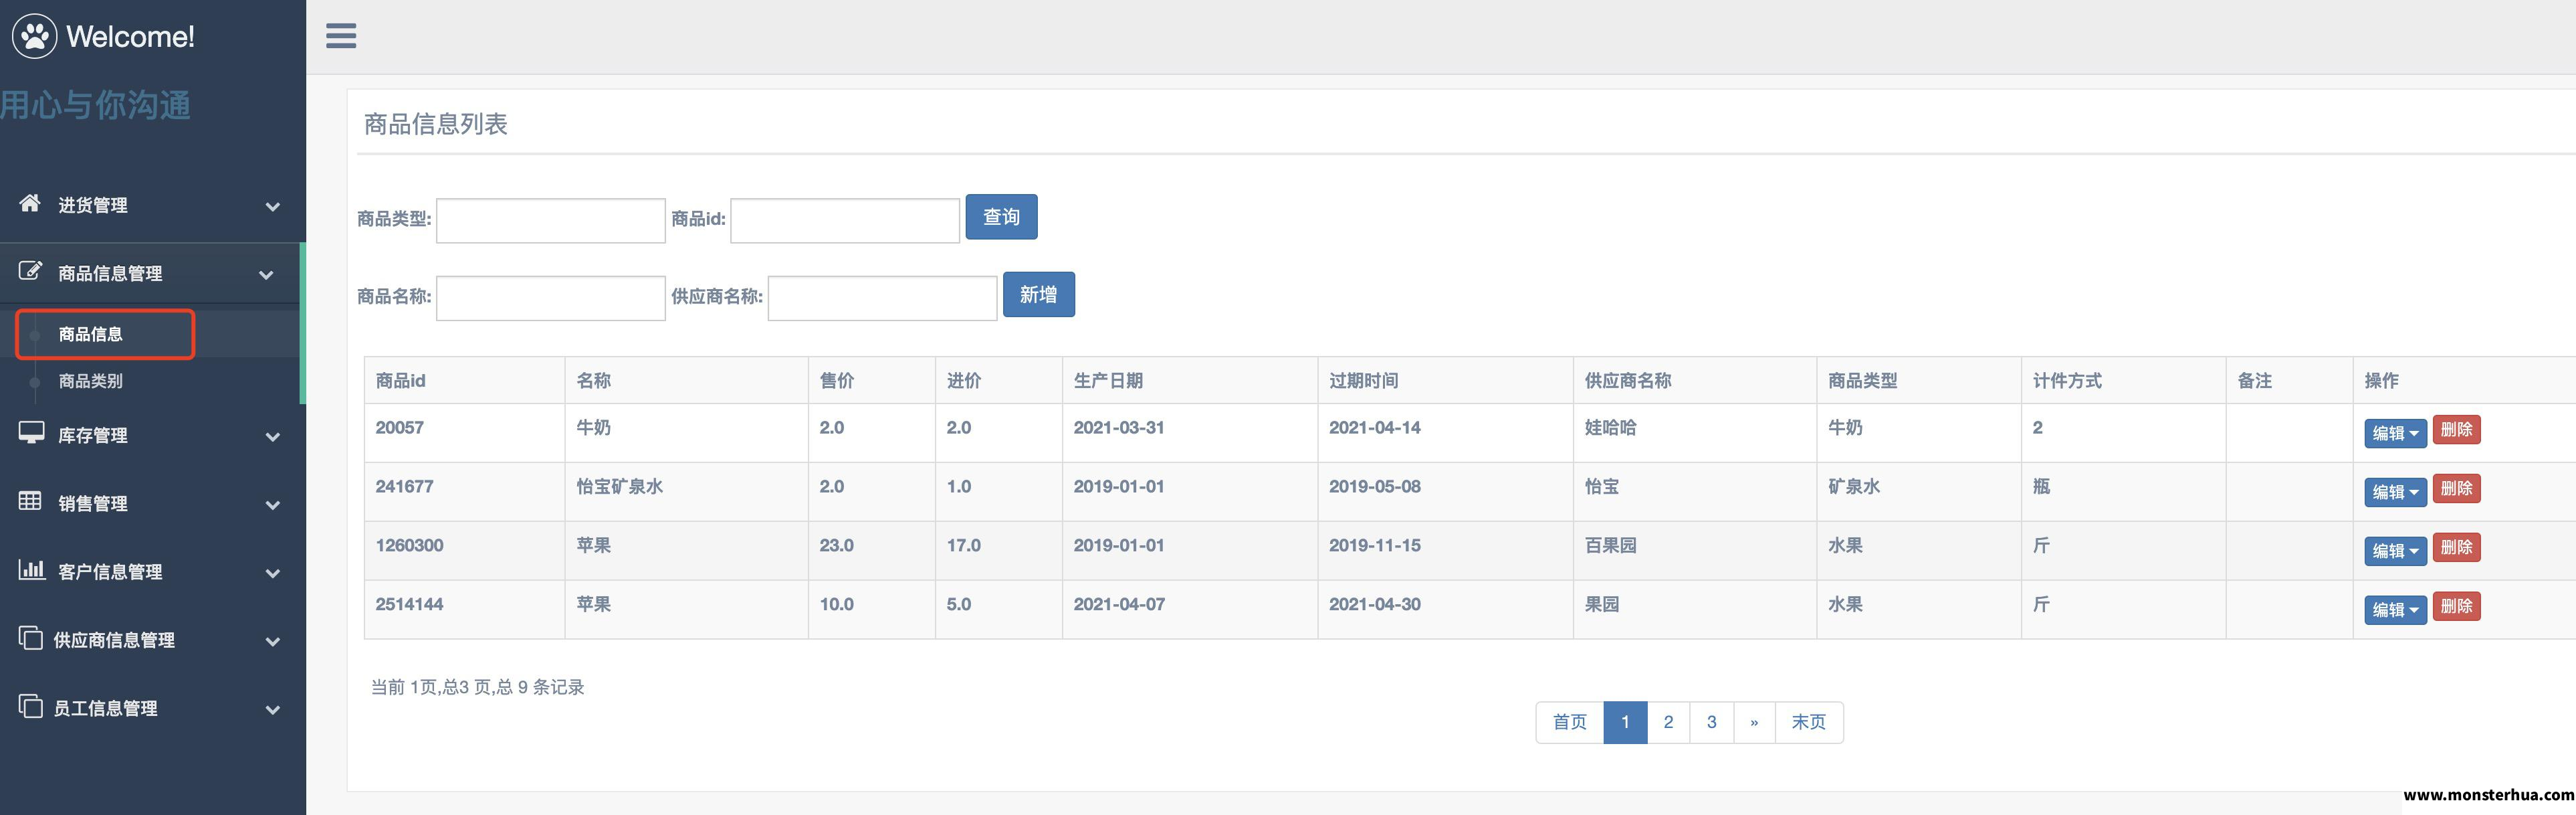Click supplier cell 娃哈哈
Screen dimensions: 2576x815
(1611, 428)
